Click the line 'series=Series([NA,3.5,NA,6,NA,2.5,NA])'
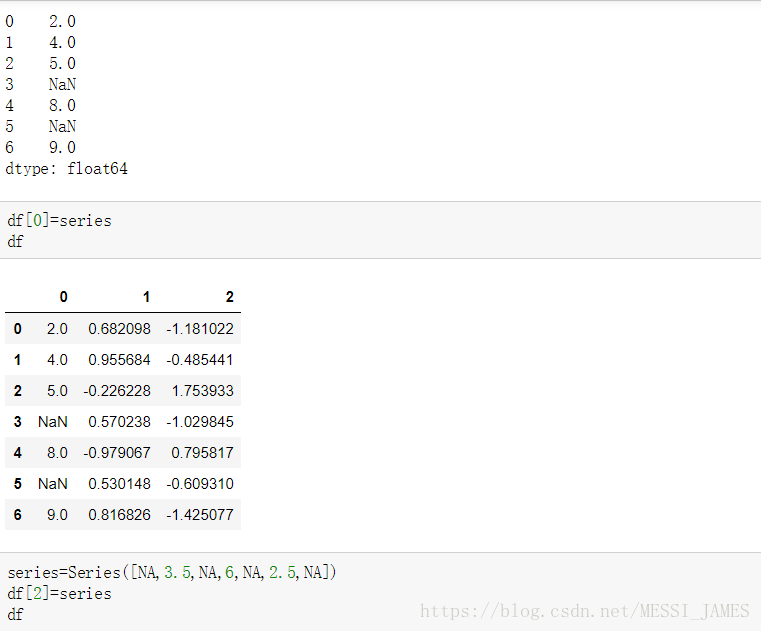The height and width of the screenshot is (631, 761). [x=171, y=572]
